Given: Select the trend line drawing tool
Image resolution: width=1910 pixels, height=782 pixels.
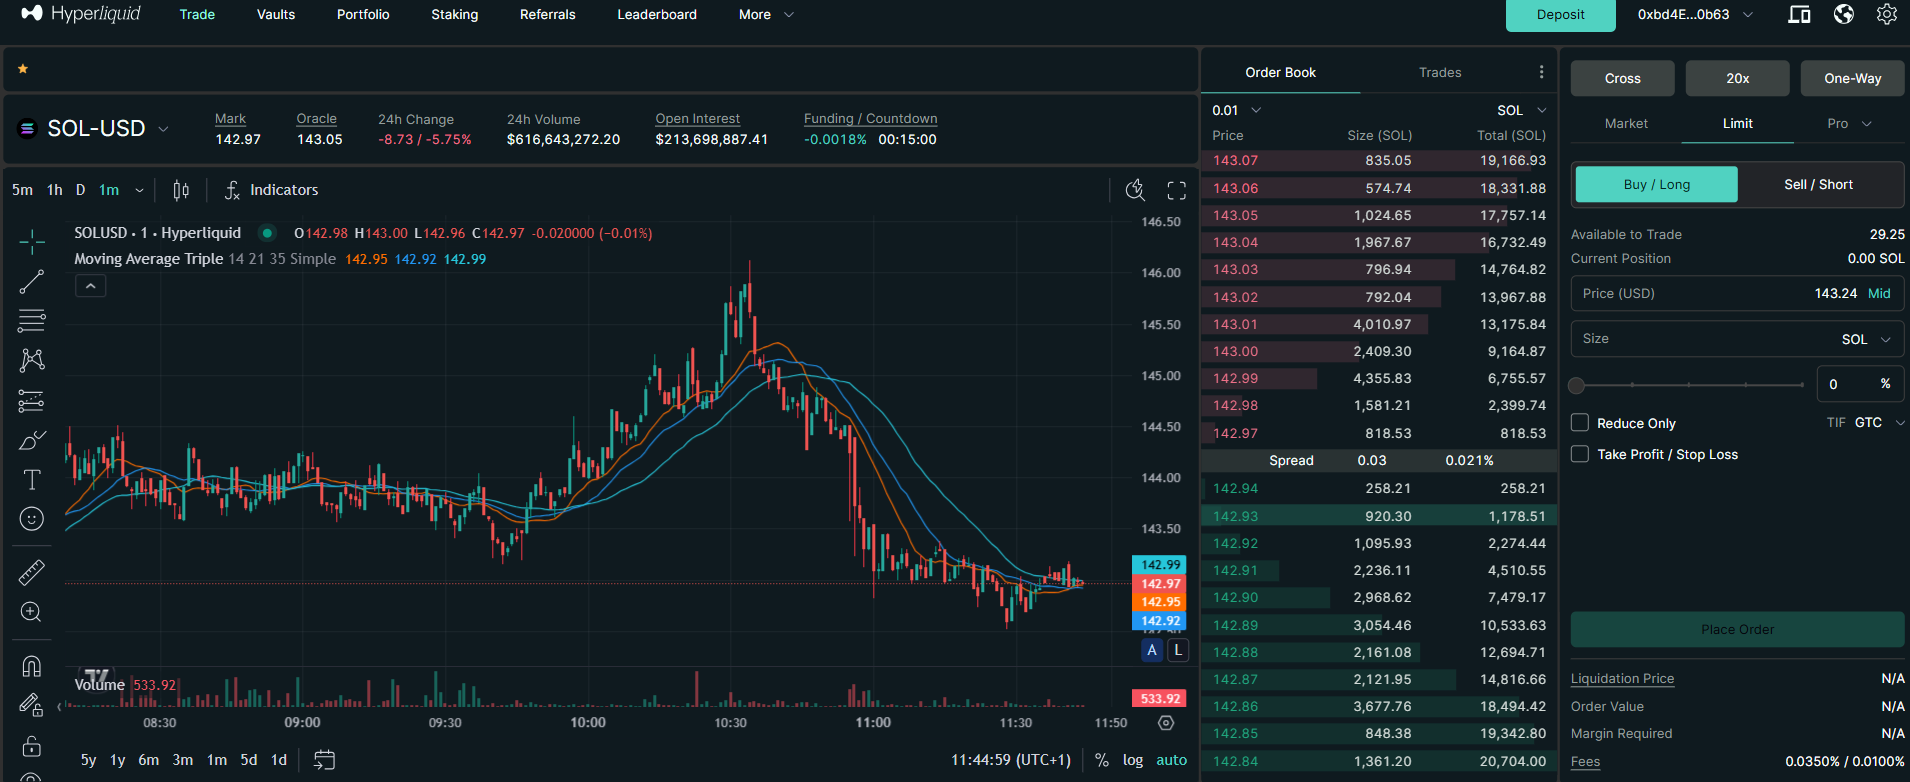Looking at the screenshot, I should click(x=32, y=282).
